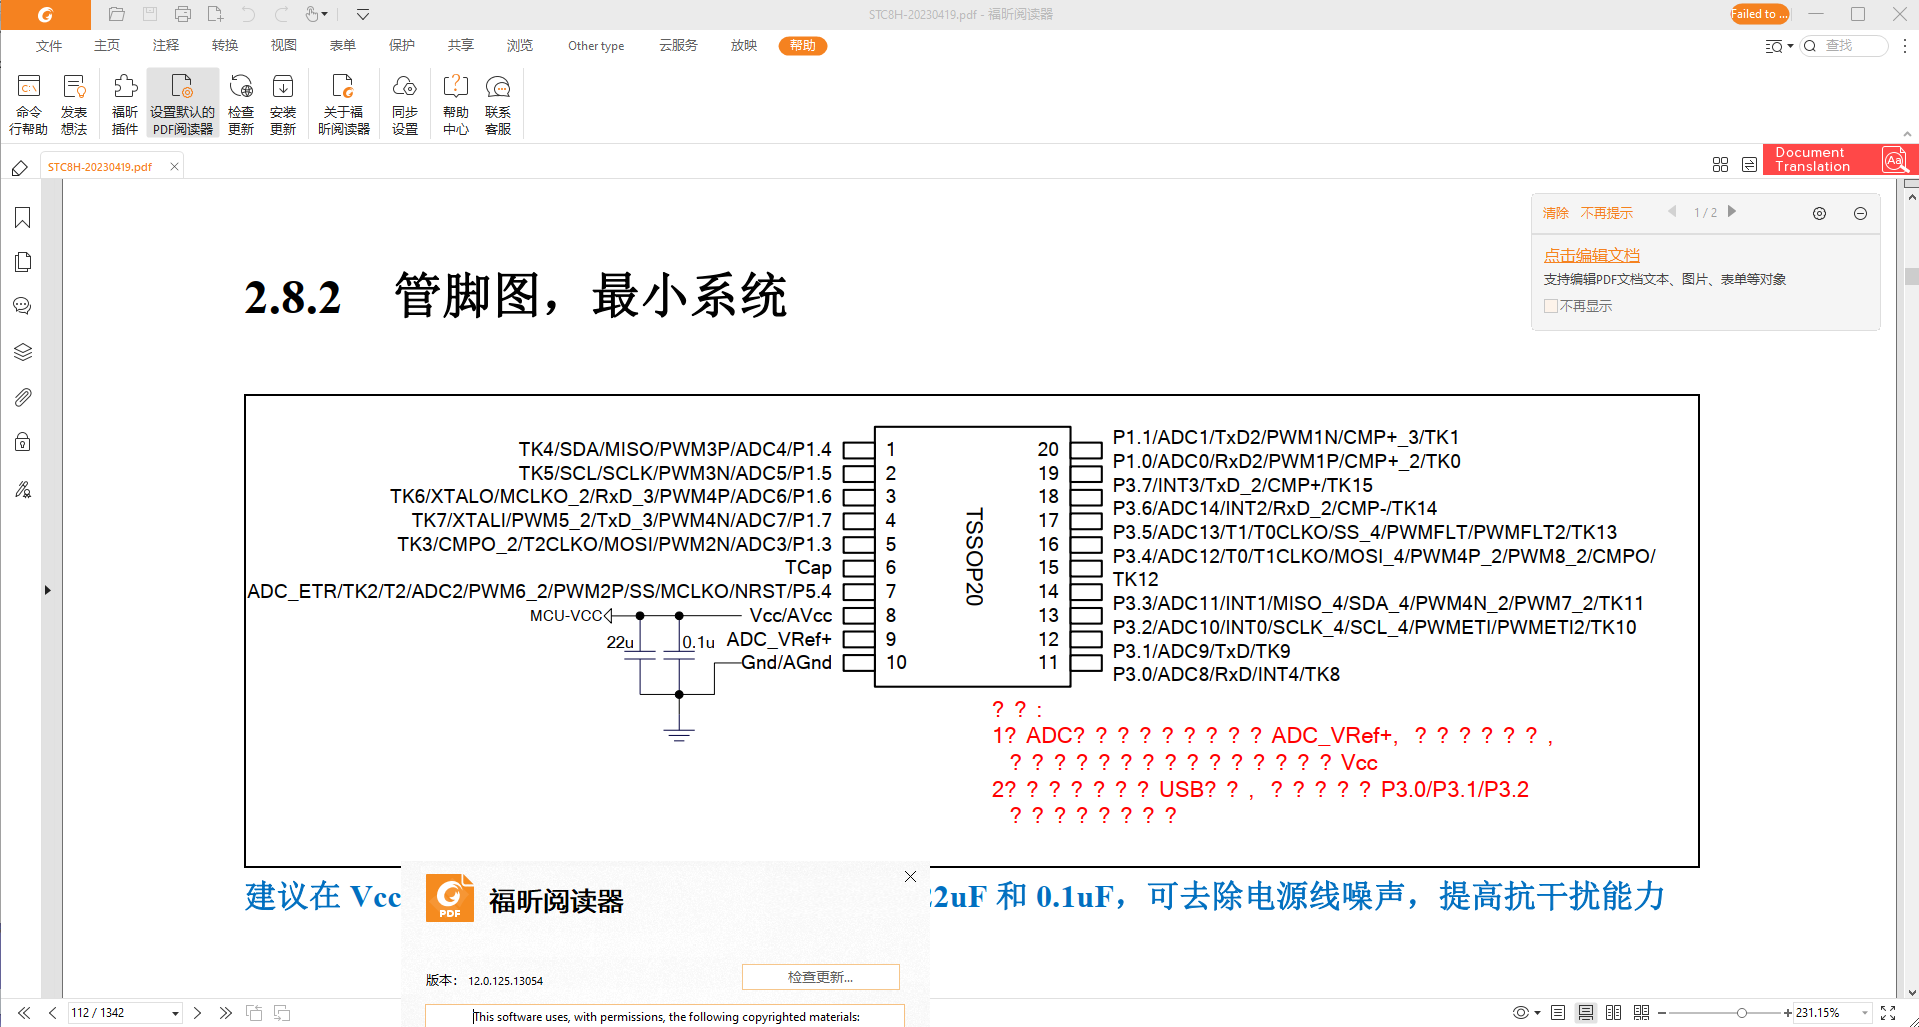
Task: Open the 注释 ribbon tab
Action: [166, 46]
